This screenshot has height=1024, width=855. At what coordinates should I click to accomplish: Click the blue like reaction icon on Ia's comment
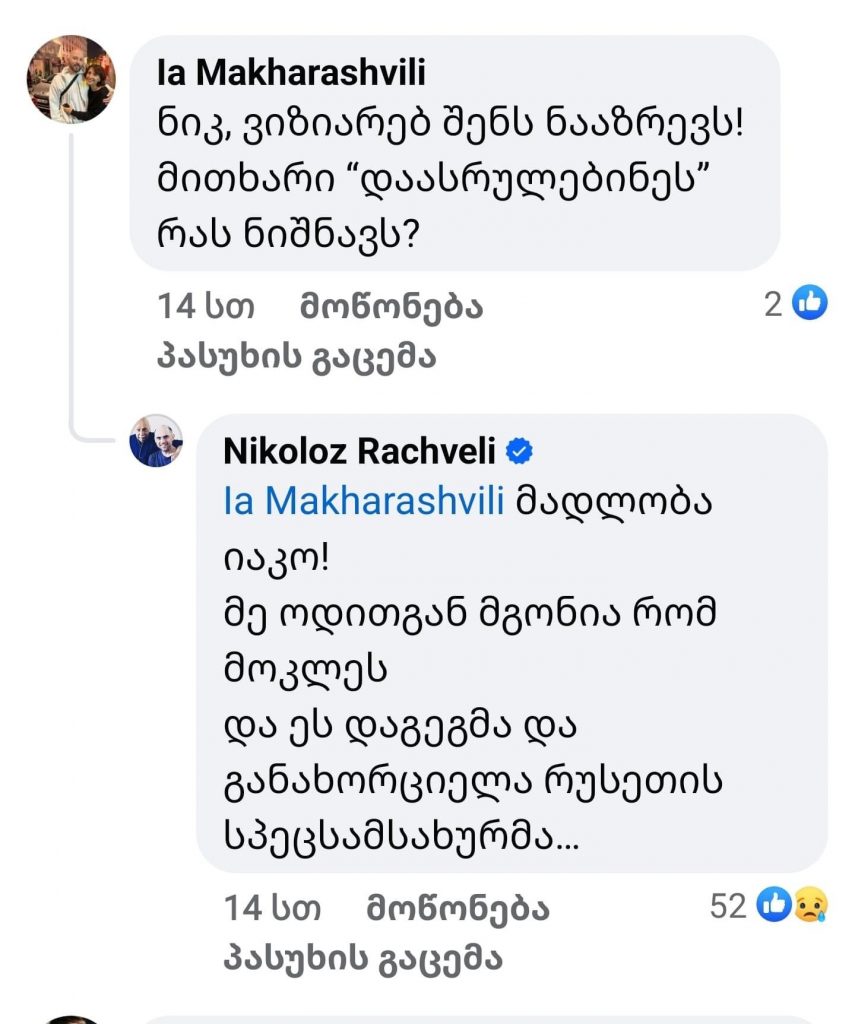[x=810, y=304]
